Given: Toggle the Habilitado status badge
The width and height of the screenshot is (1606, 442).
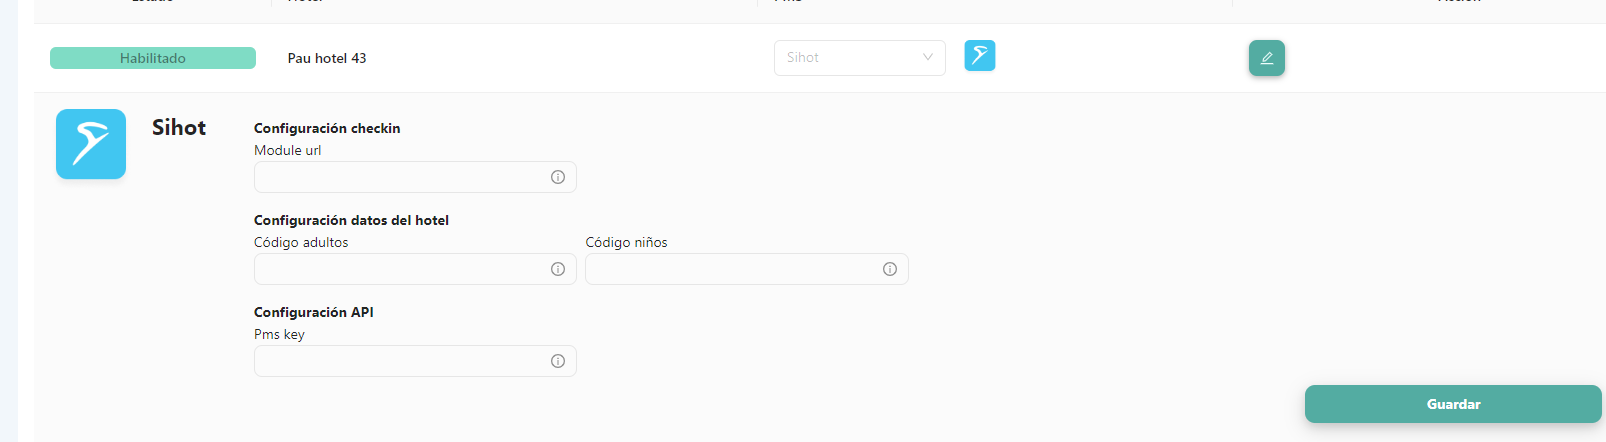Looking at the screenshot, I should pyautogui.click(x=153, y=58).
